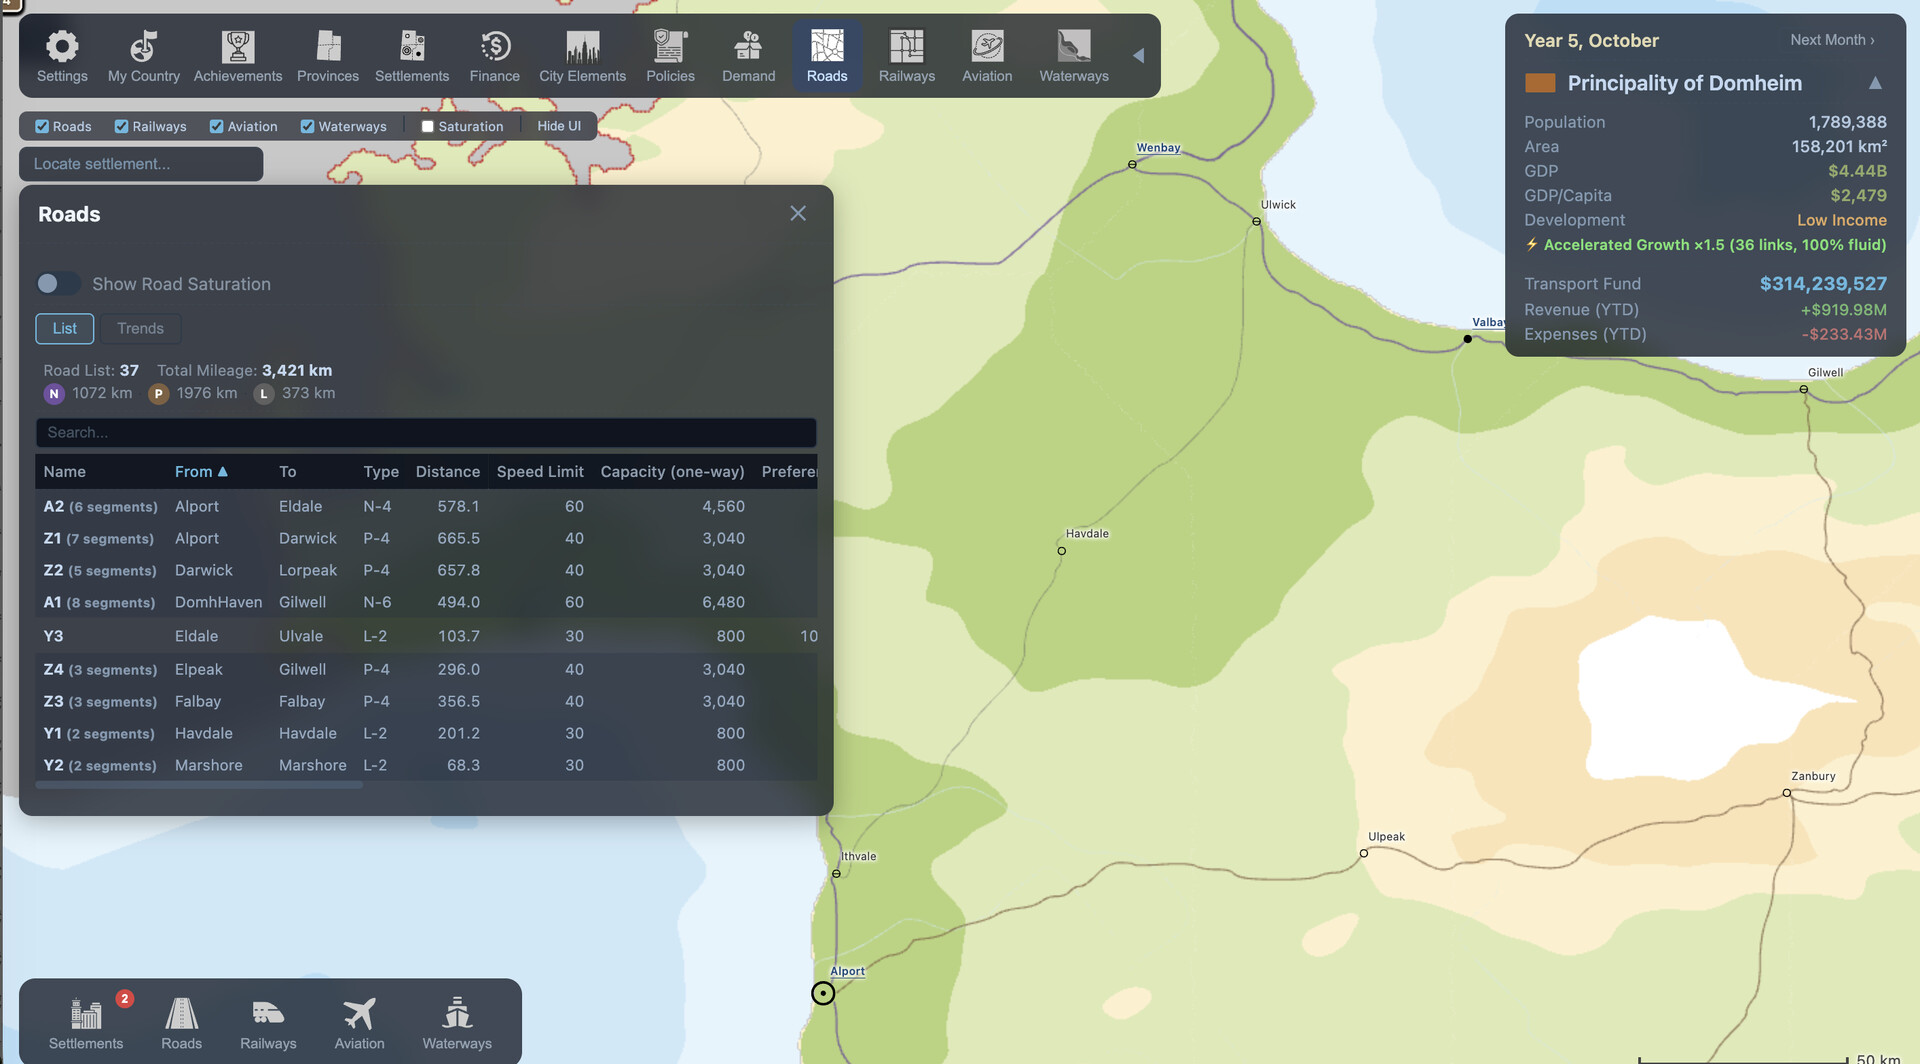Collapse the top toolbar with left arrow

tap(1138, 56)
